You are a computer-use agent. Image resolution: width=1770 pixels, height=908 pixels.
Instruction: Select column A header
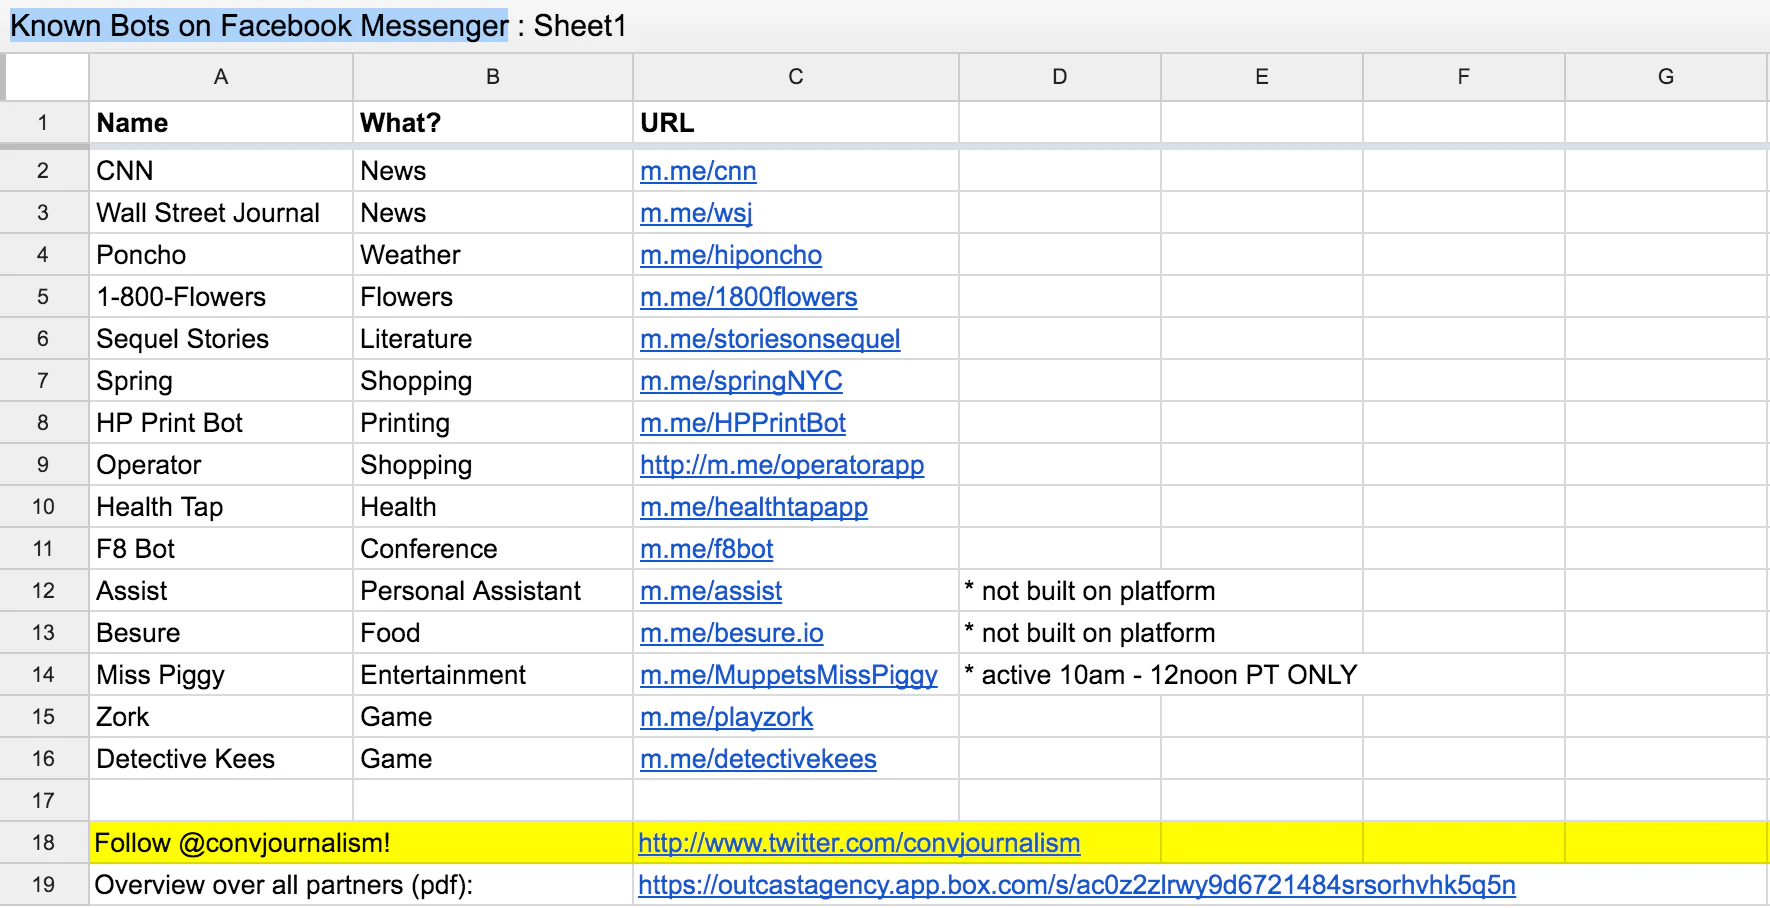tap(220, 76)
